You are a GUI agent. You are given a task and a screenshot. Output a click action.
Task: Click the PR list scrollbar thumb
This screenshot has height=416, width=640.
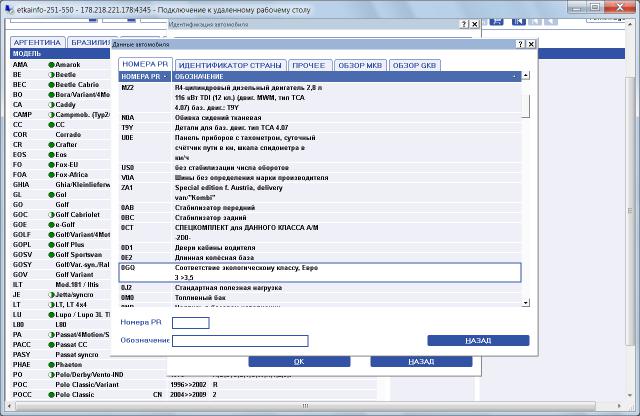(526, 106)
